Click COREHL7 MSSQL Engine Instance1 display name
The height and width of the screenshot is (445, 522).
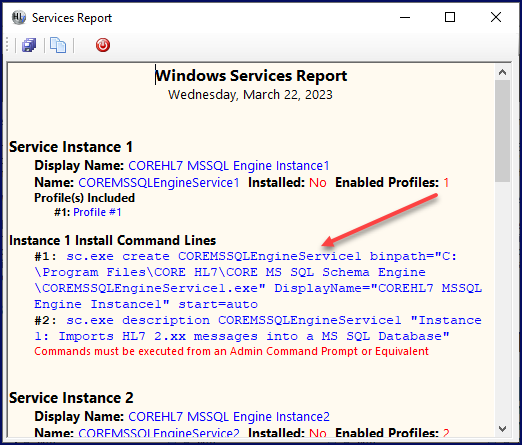[229, 166]
